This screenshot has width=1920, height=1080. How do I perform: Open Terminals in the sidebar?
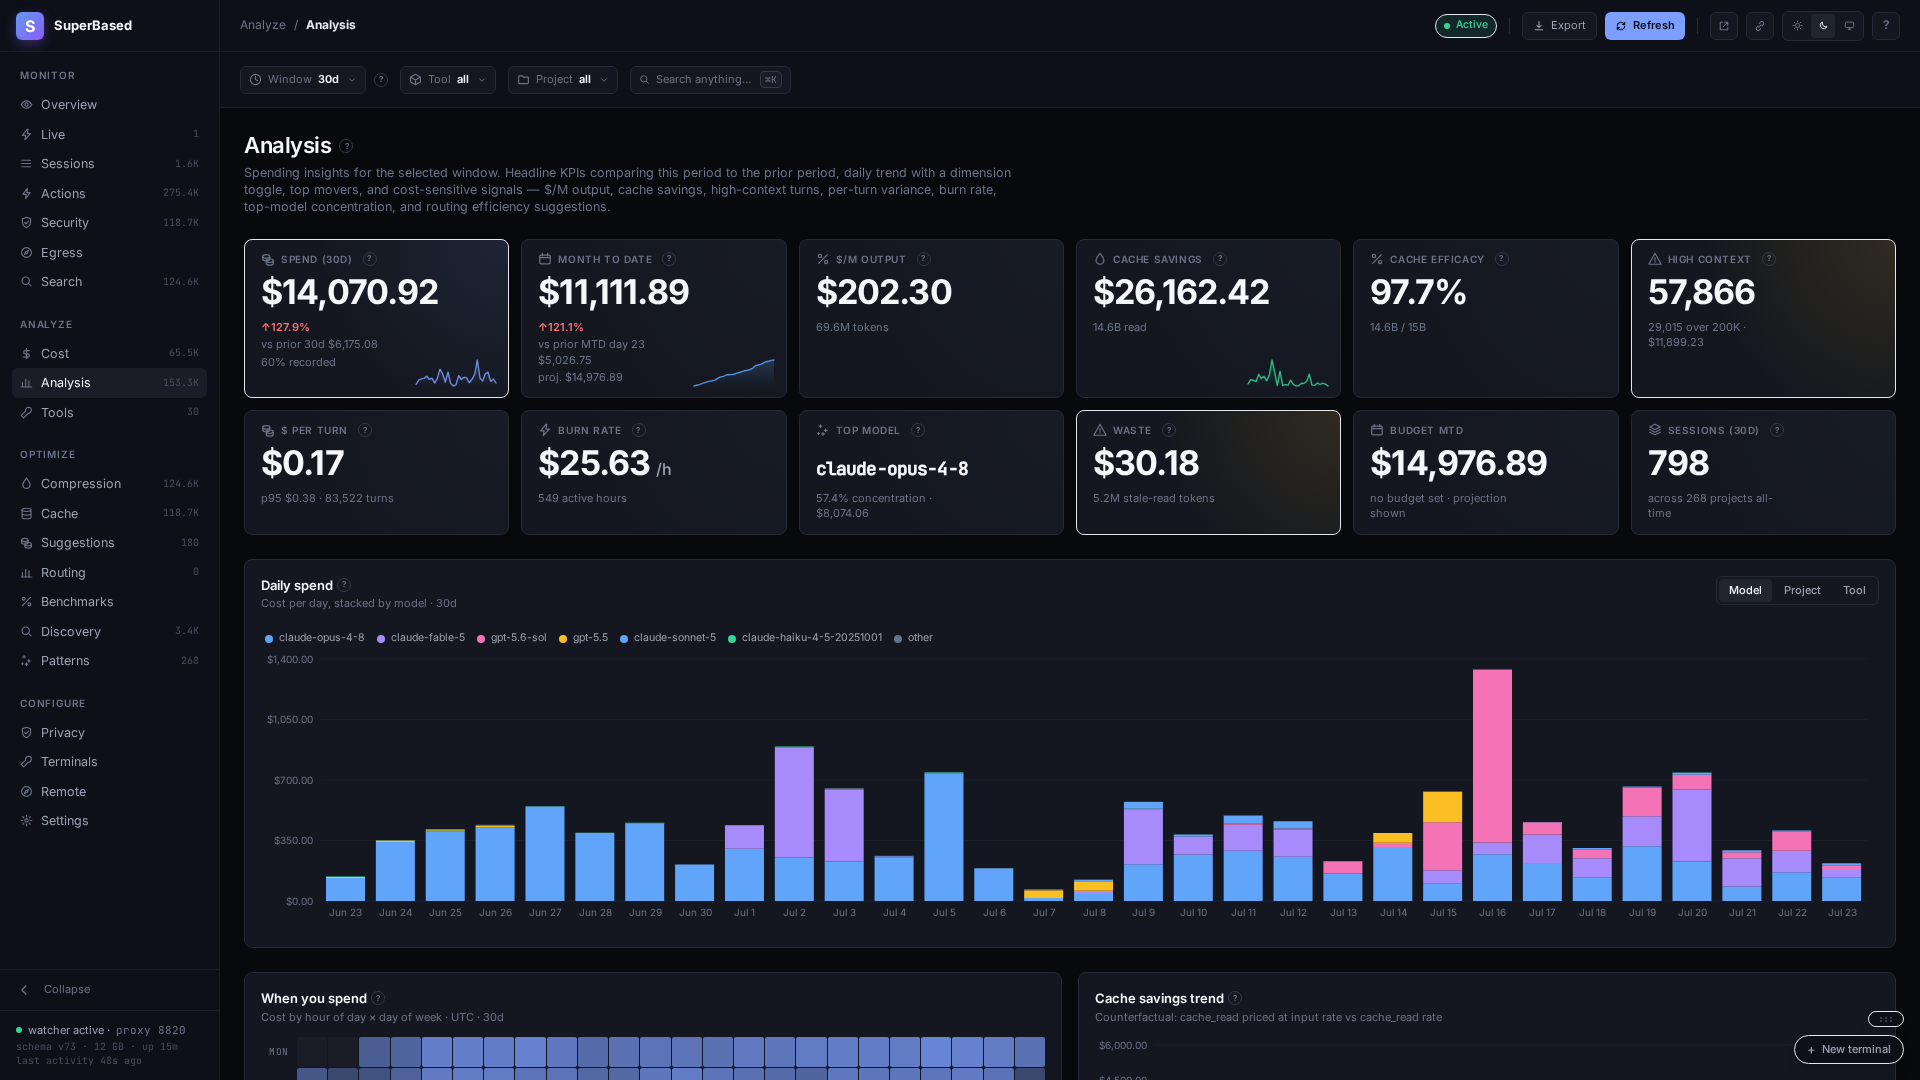[x=109, y=762]
